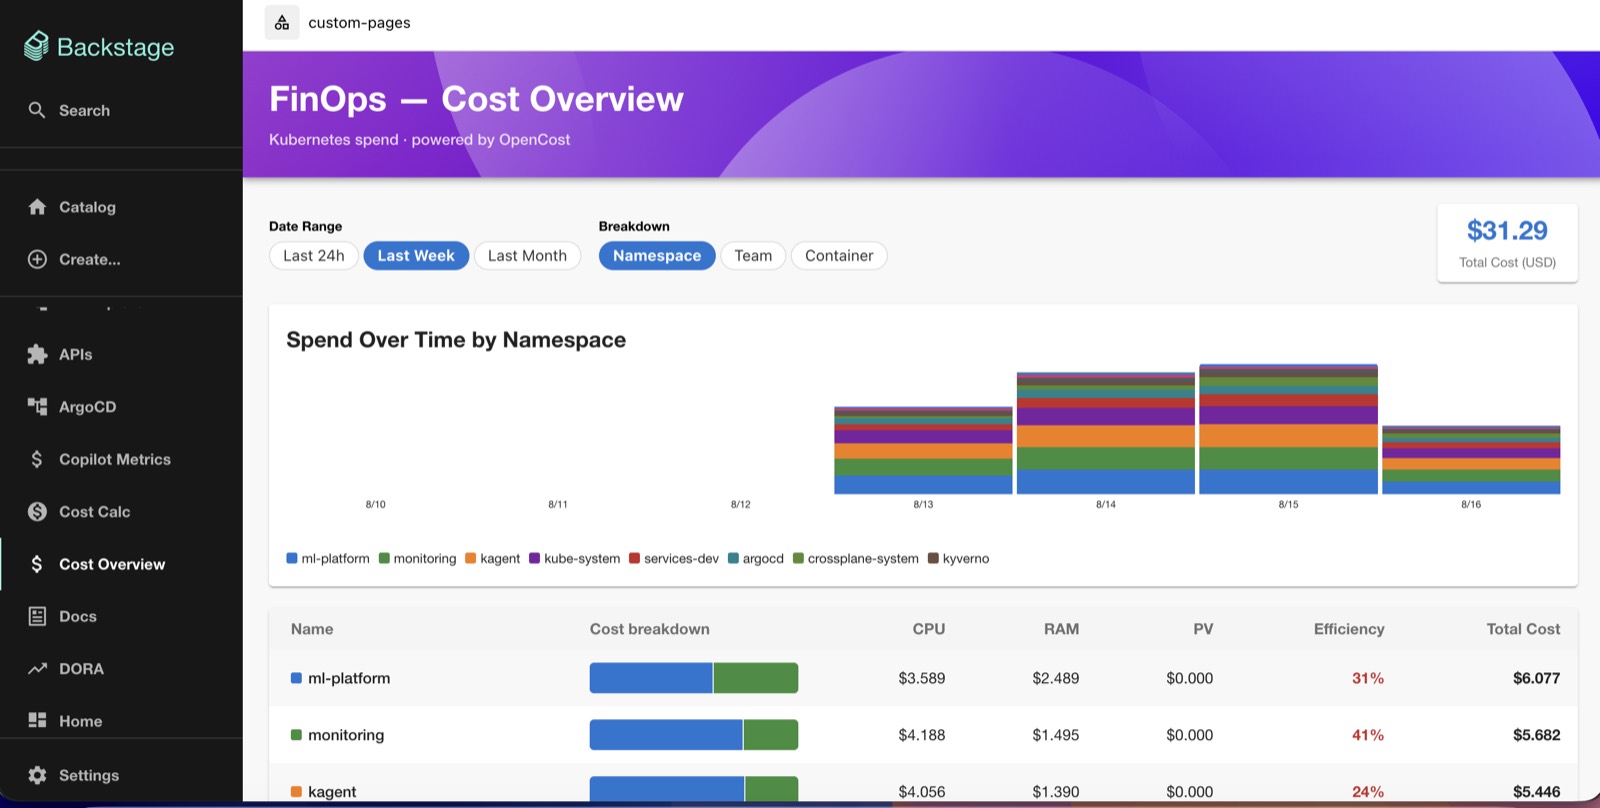Select the Last 24h date range

(x=313, y=256)
